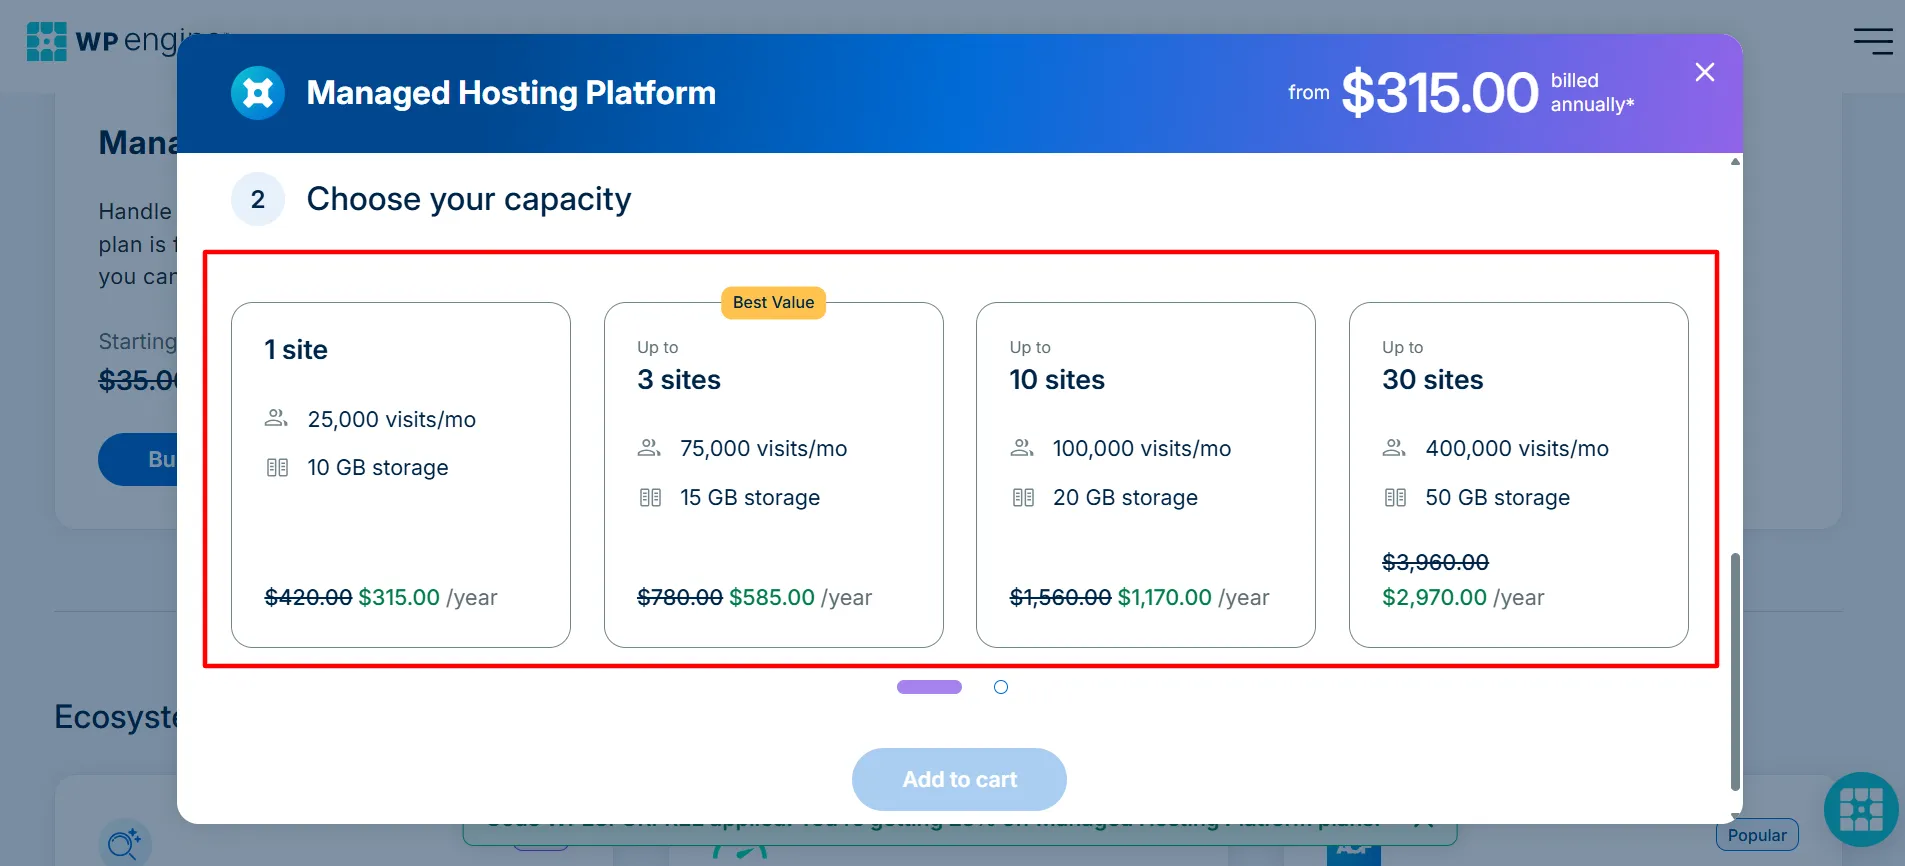The width and height of the screenshot is (1905, 866).
Task: Click the Best Value badge
Action: tap(774, 302)
